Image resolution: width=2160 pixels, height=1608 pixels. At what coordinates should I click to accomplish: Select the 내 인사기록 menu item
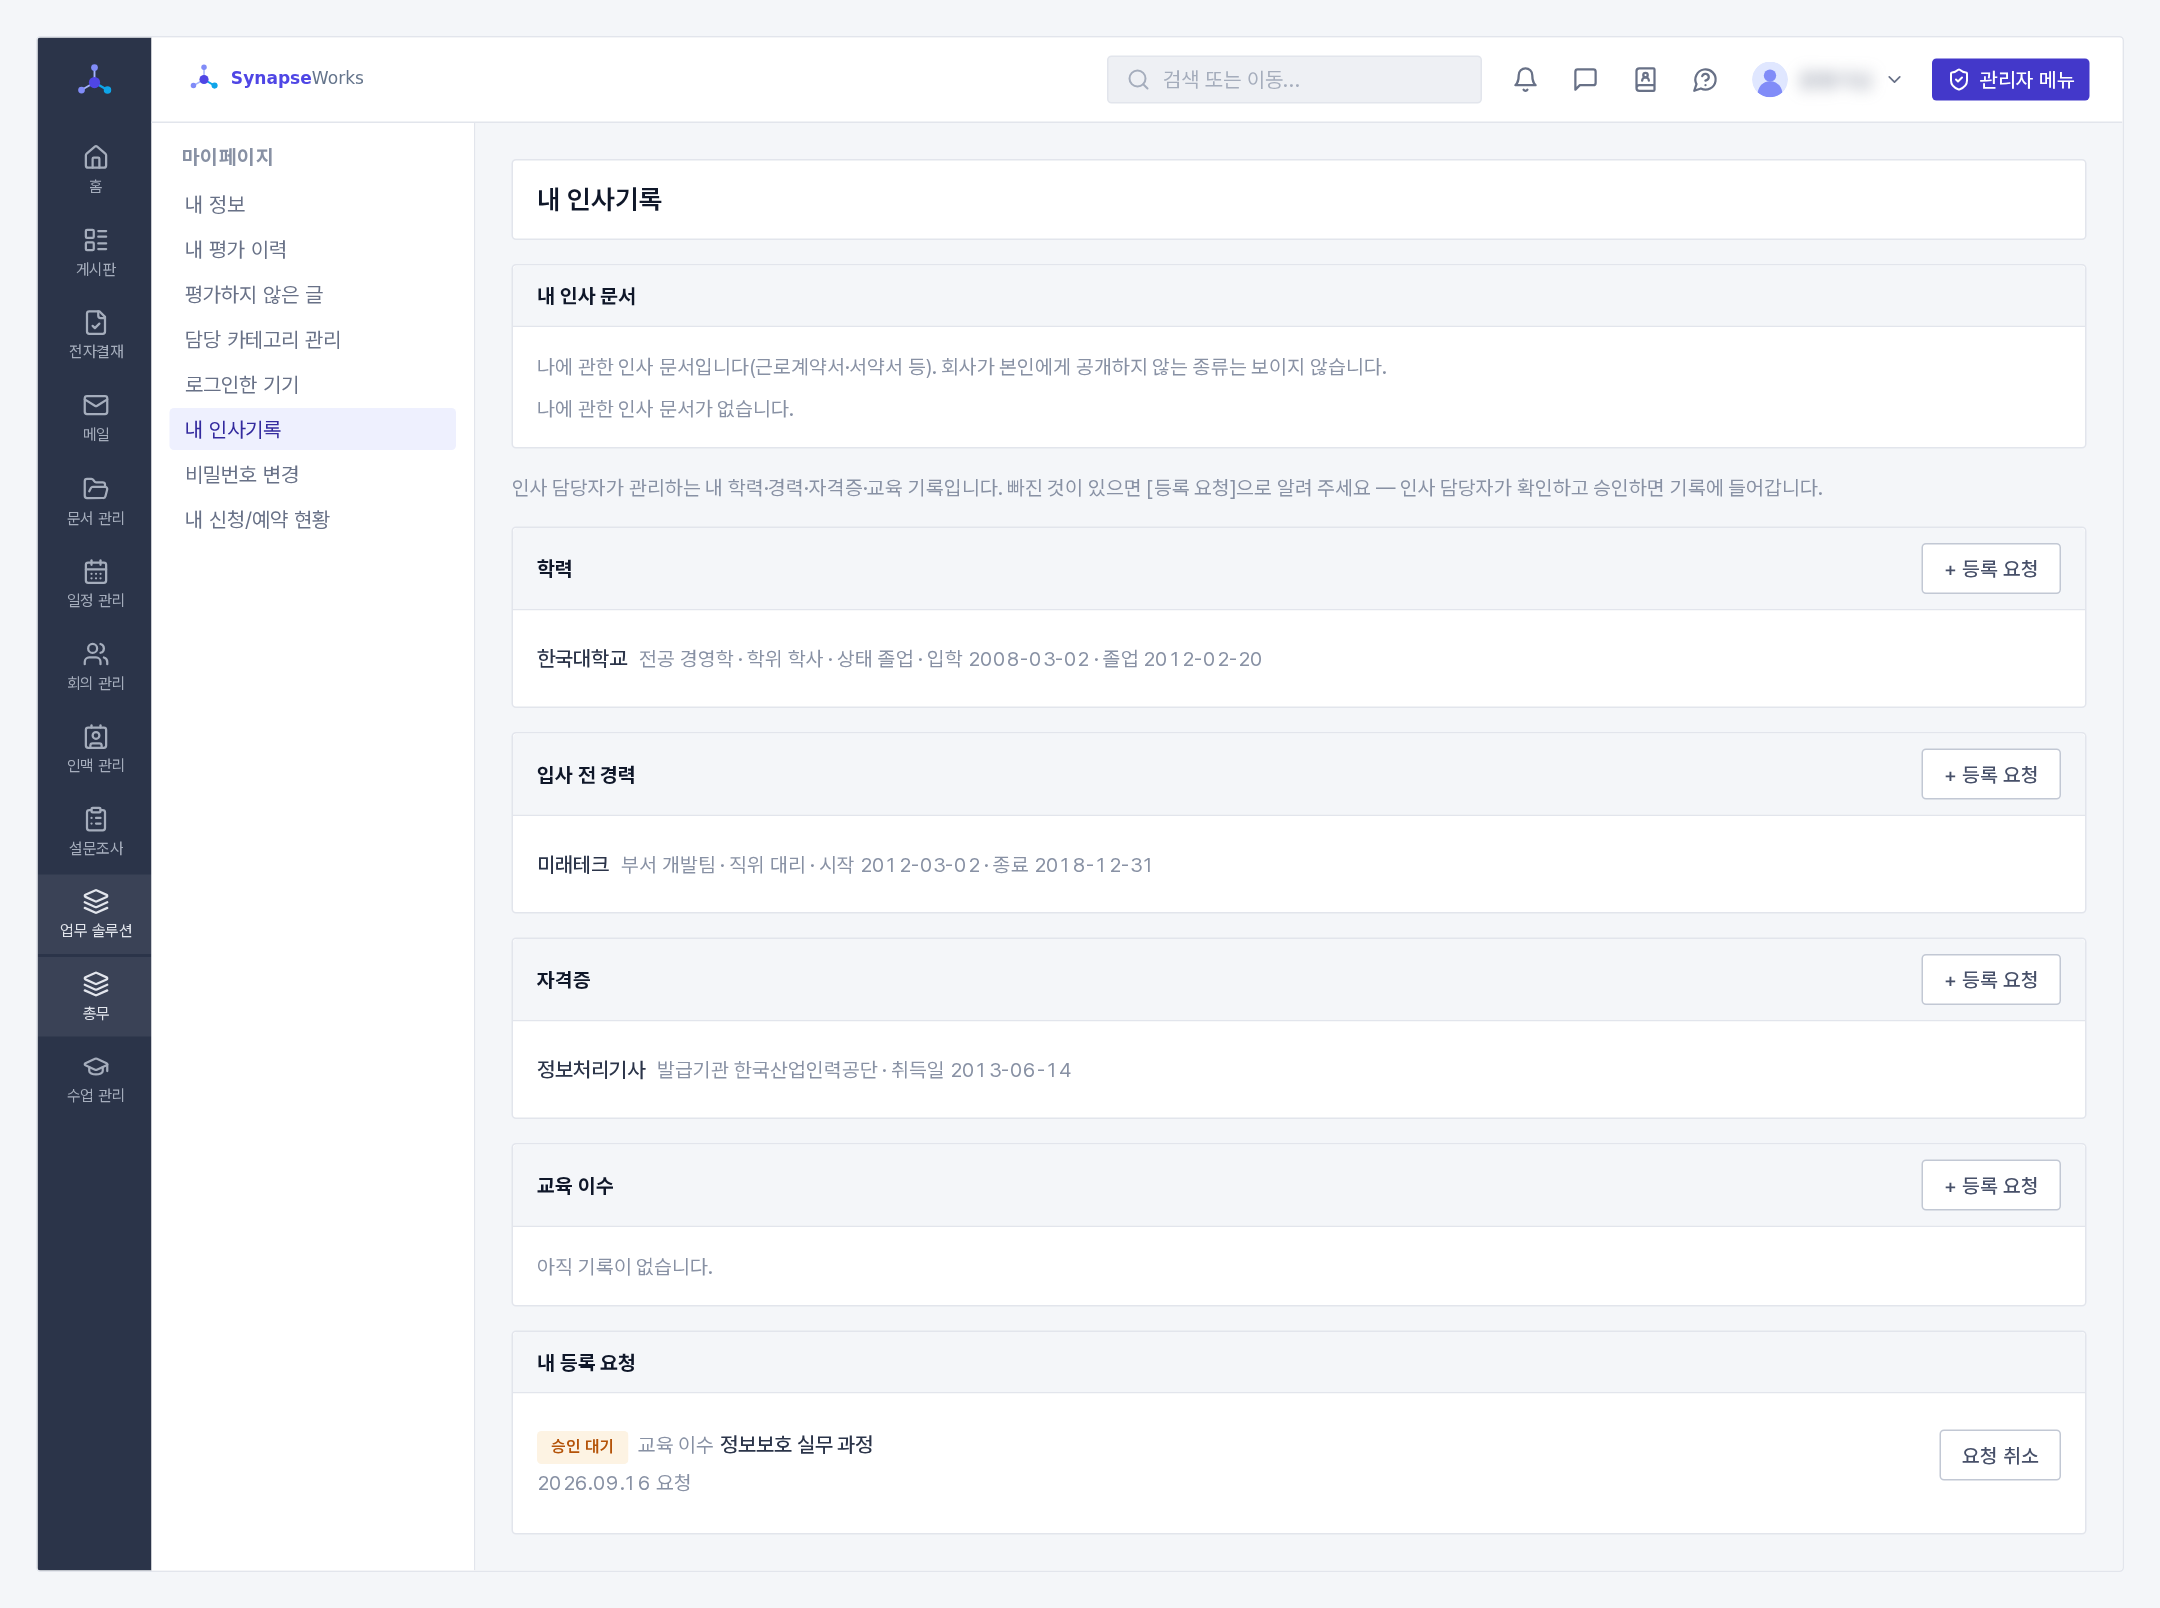312,429
